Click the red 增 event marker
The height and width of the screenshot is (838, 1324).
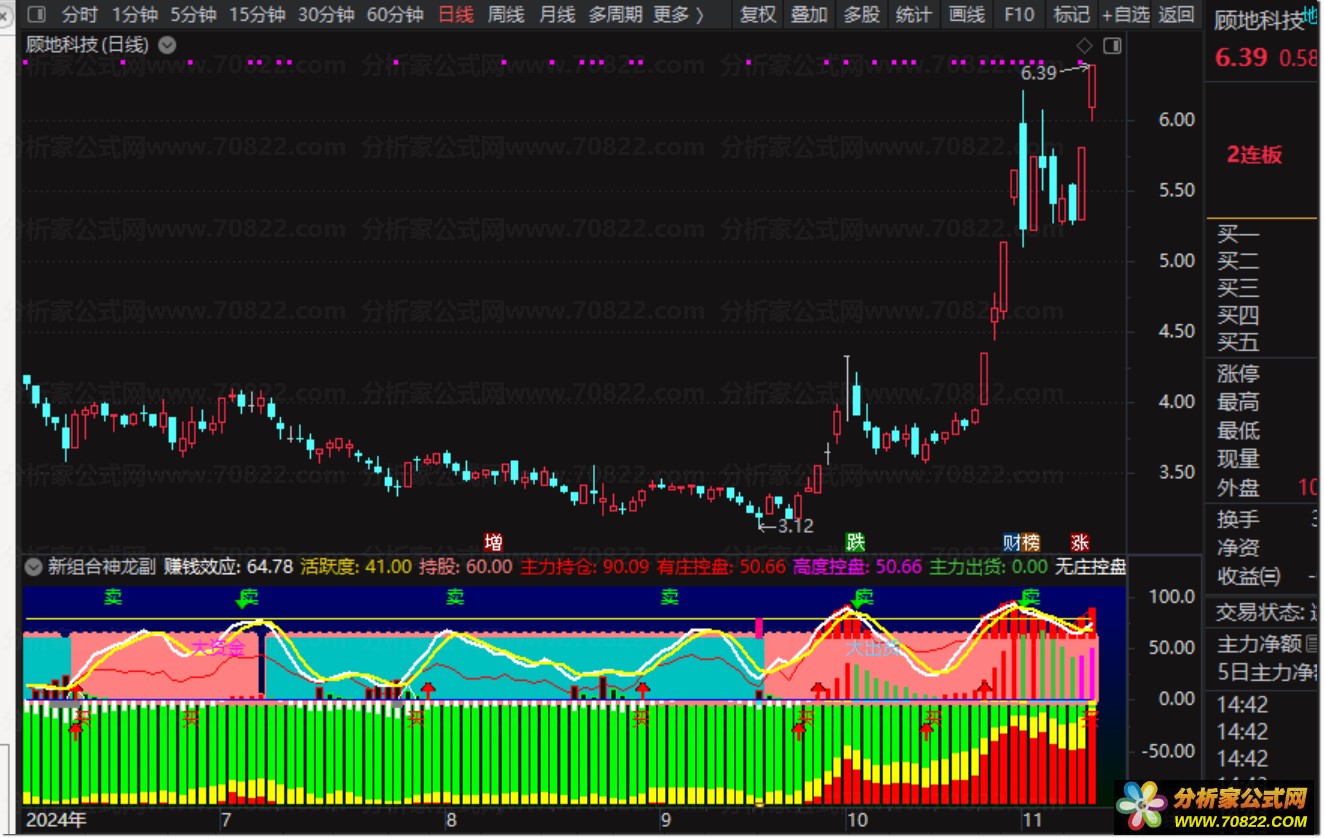[493, 542]
